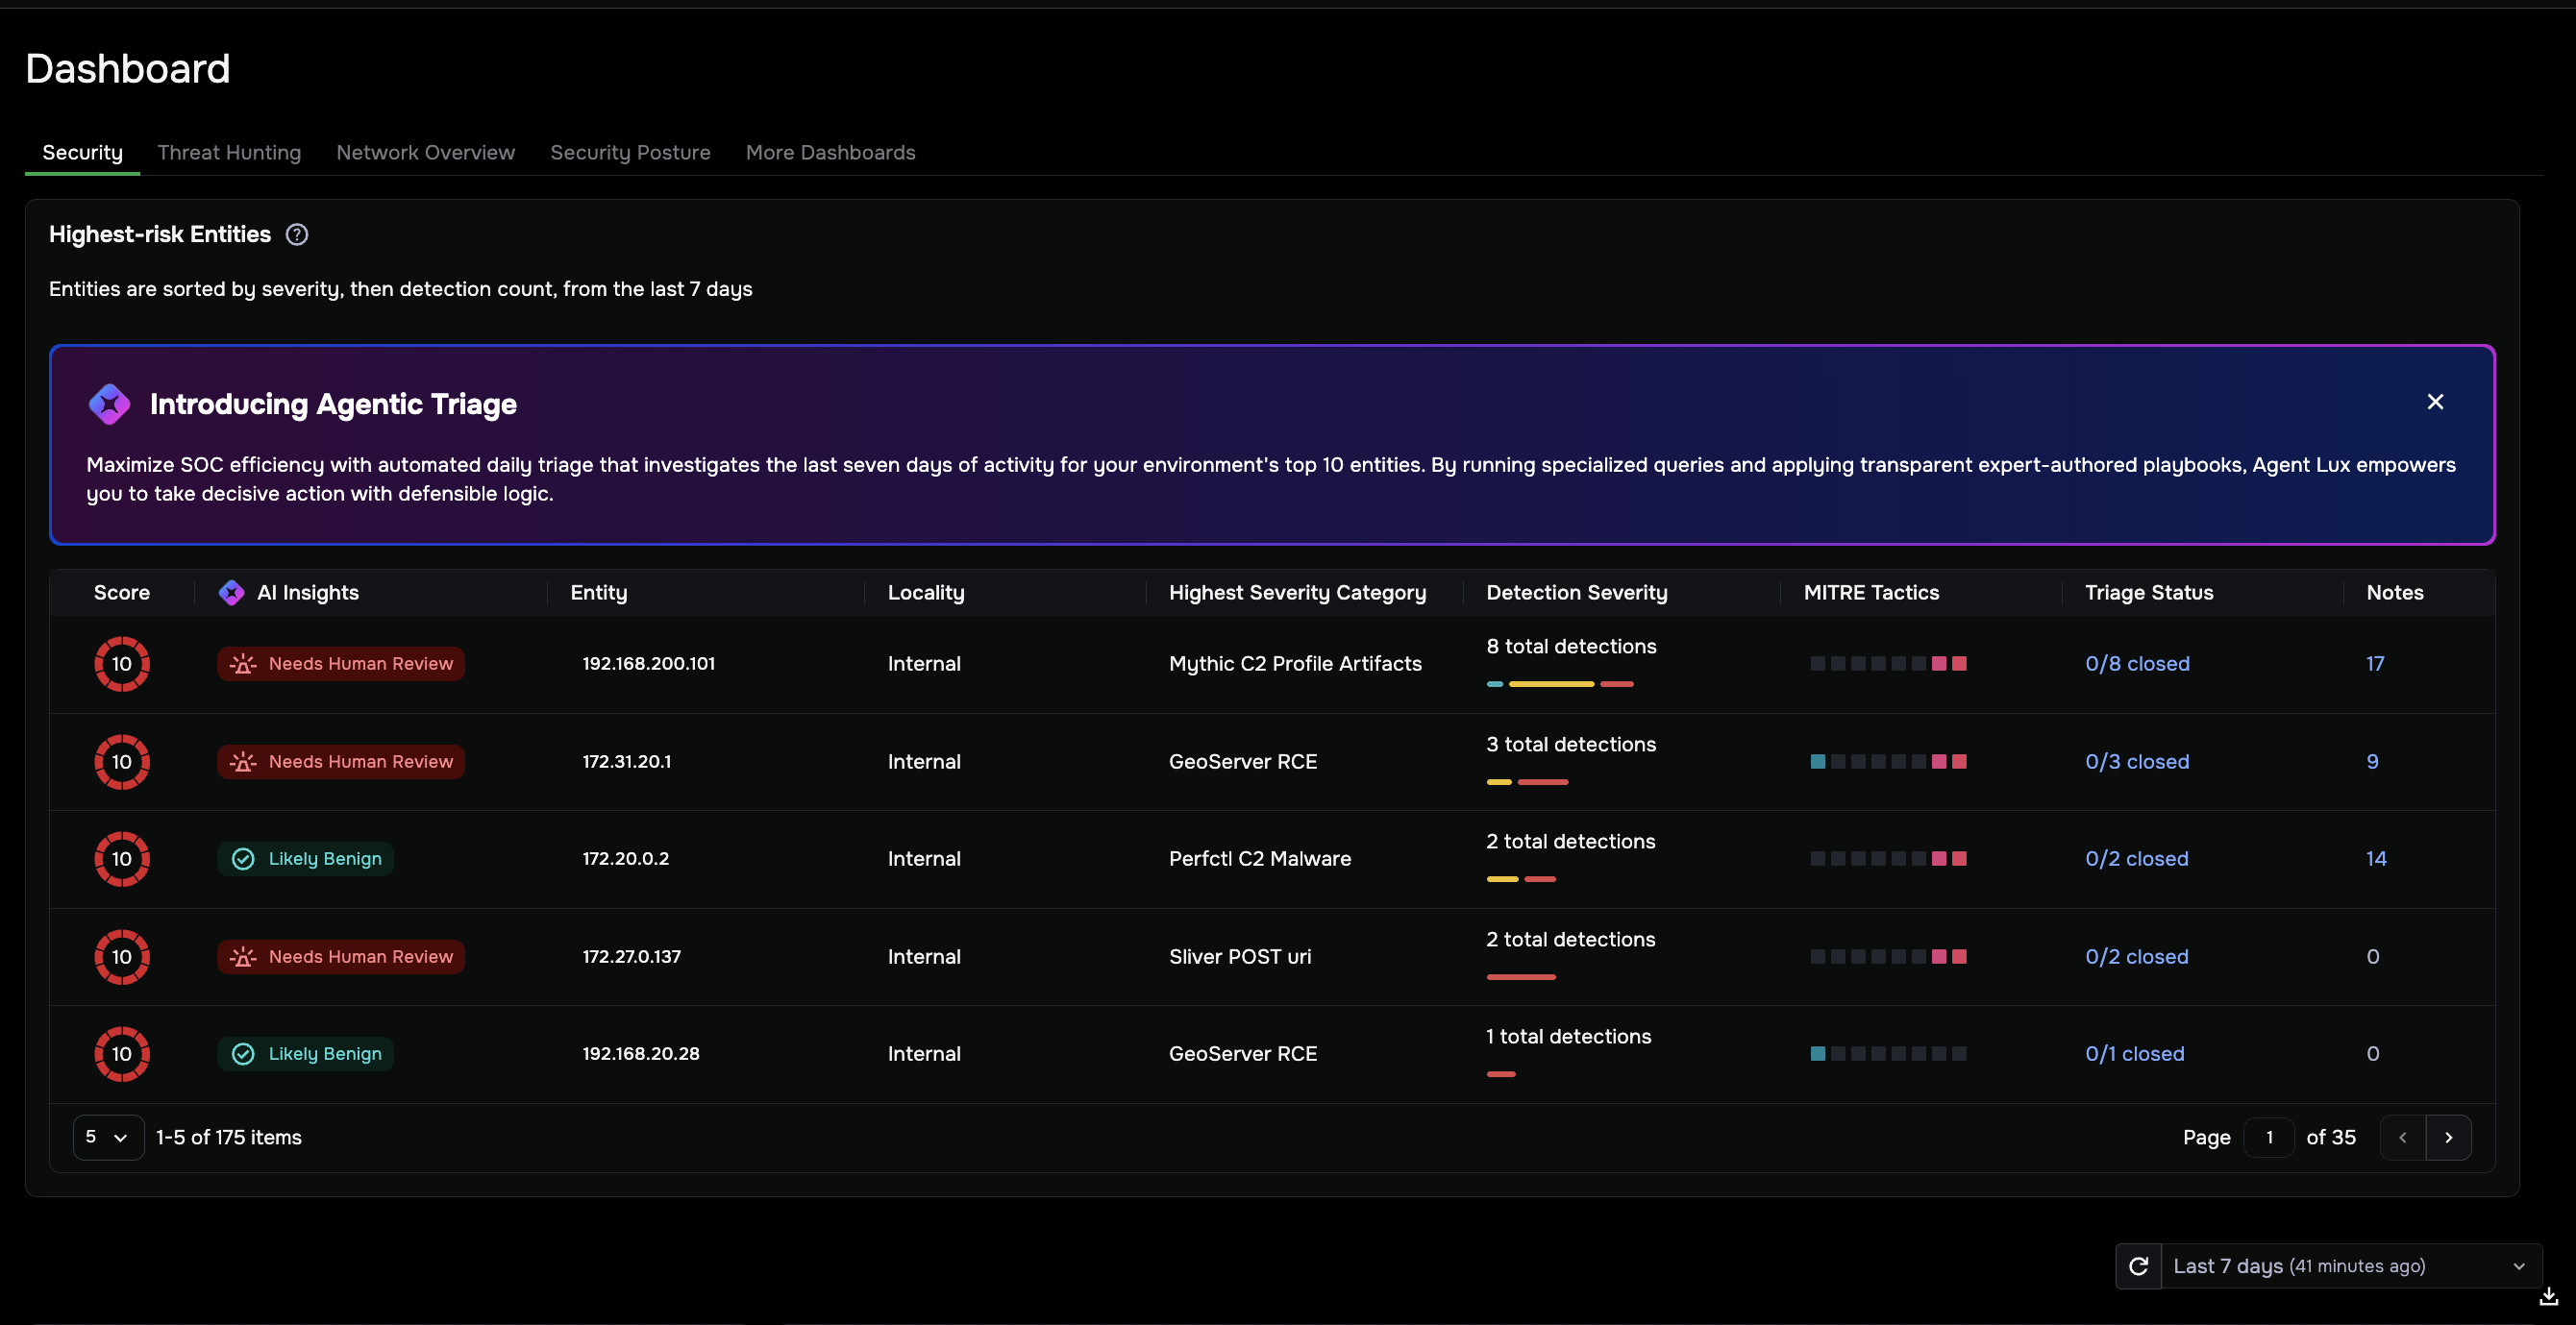Click score ring for 192.168.200.101
The width and height of the screenshot is (2576, 1325).
point(122,664)
